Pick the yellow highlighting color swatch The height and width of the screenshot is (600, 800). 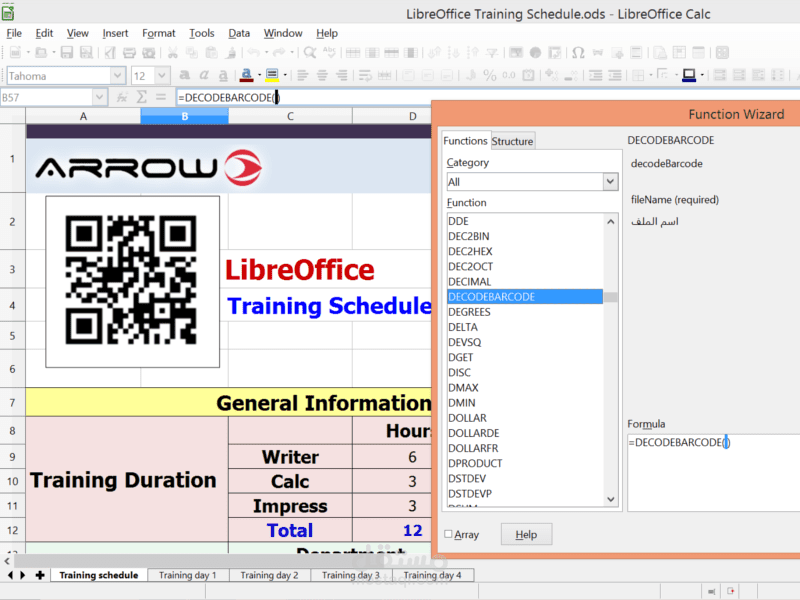tap(270, 78)
